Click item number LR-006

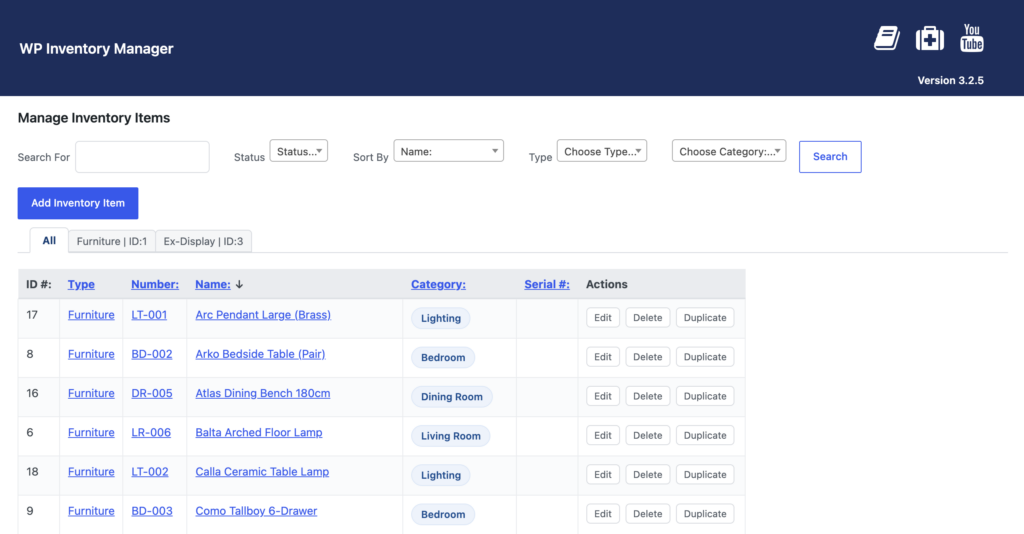point(151,432)
